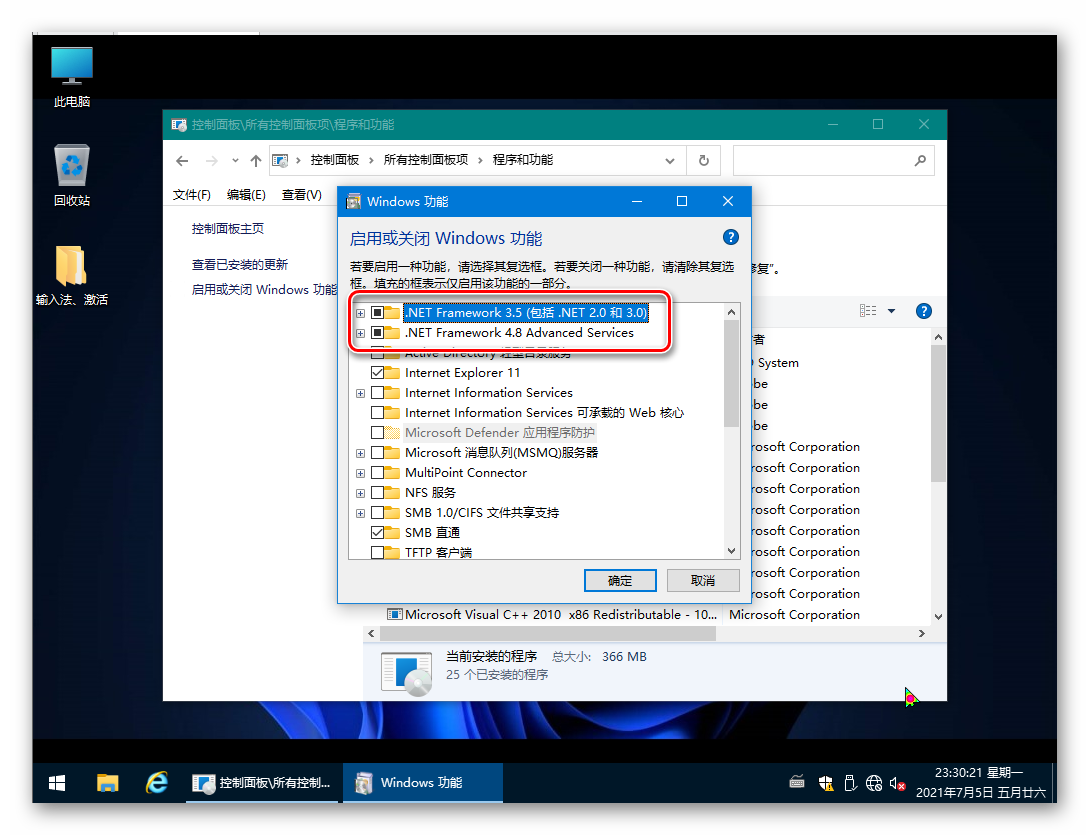Click the view options icon in 程序和功能
Image resolution: width=1089 pixels, height=835 pixels.
click(868, 311)
